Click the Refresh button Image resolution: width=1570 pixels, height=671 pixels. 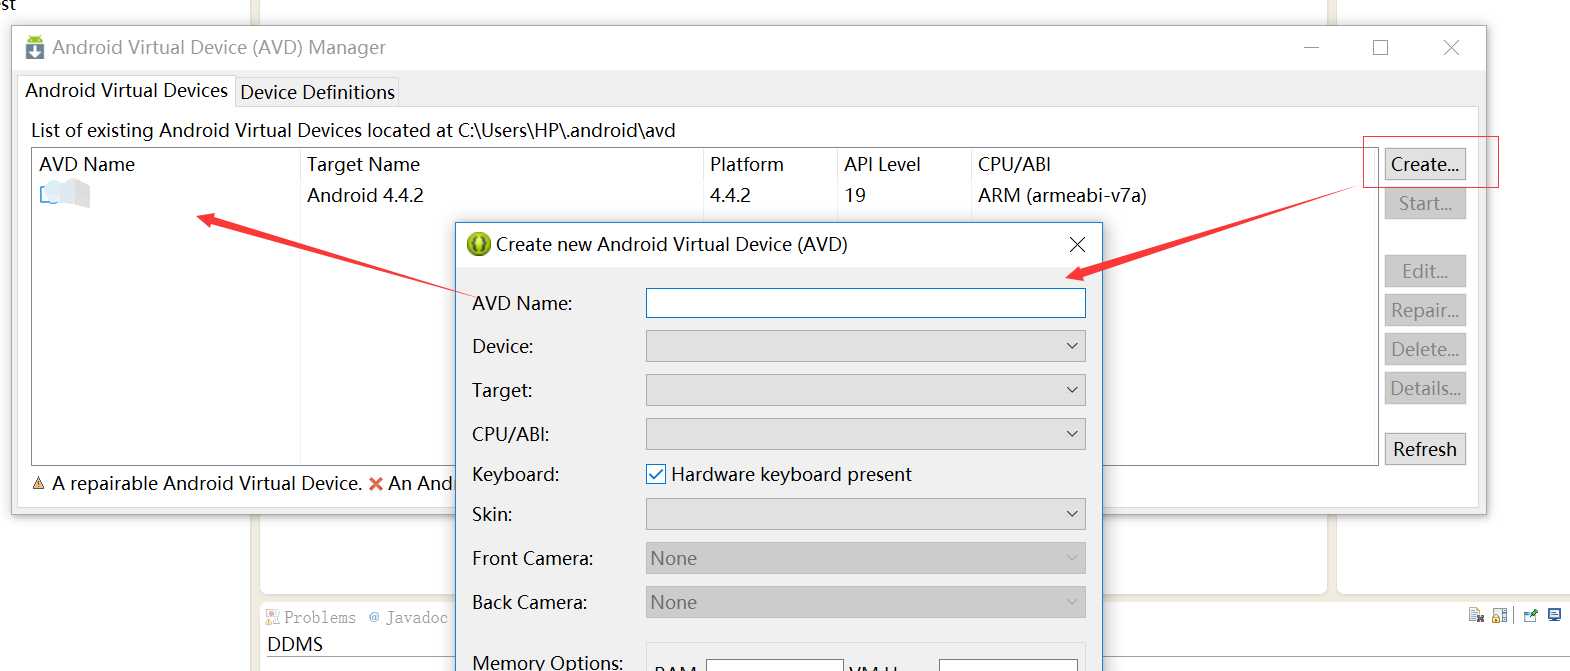pyautogui.click(x=1425, y=449)
